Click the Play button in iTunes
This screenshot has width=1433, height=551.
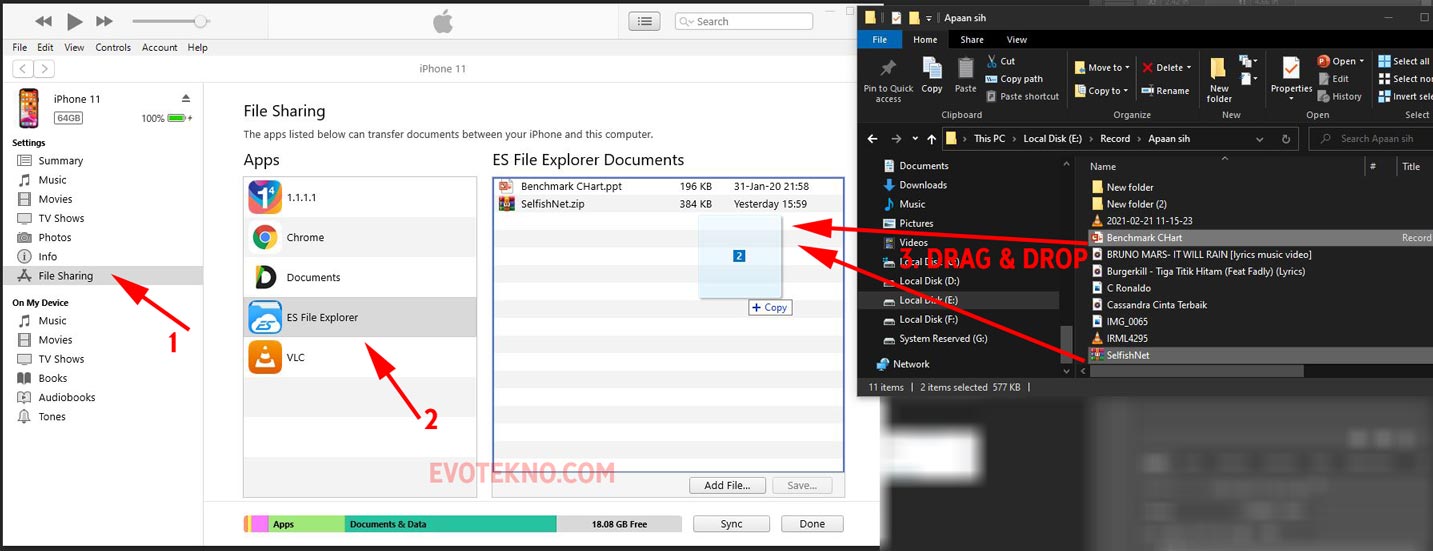pyautogui.click(x=74, y=21)
